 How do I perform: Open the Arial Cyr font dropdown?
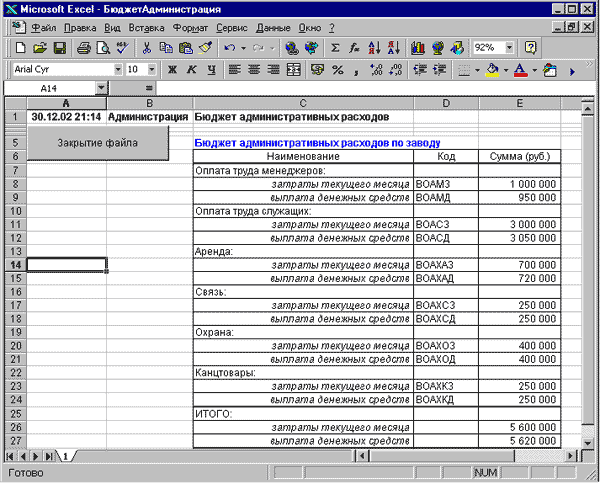pos(118,70)
